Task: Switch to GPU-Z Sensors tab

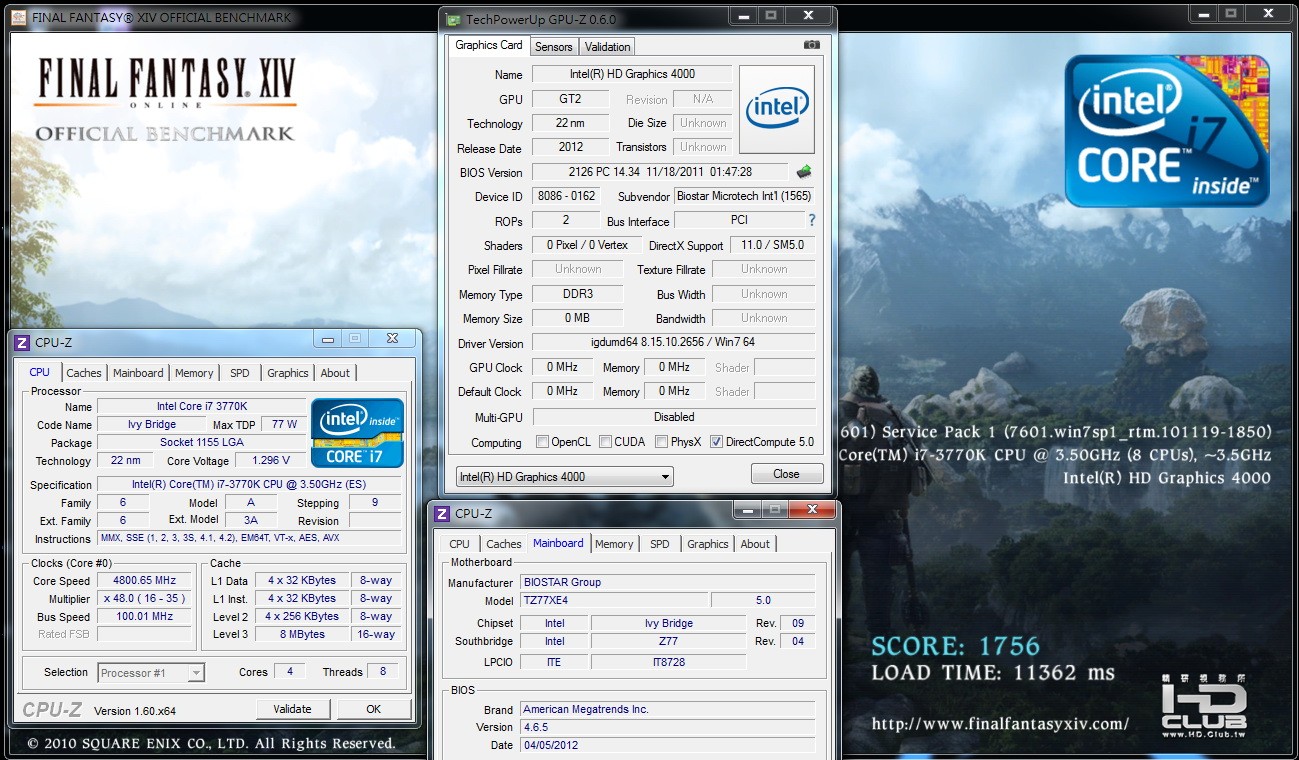Action: coord(553,47)
